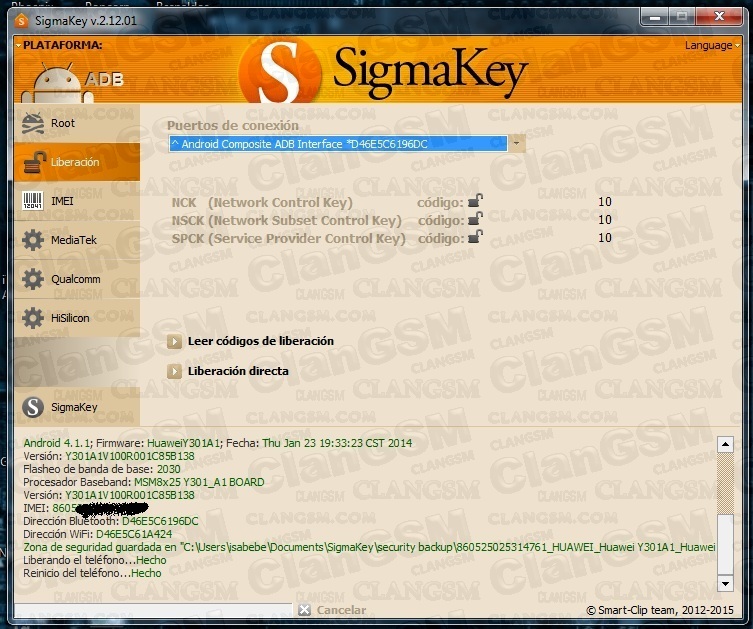Viewport: 753px width, 629px height.
Task: Click the Liberación directa button
Action: (228, 371)
